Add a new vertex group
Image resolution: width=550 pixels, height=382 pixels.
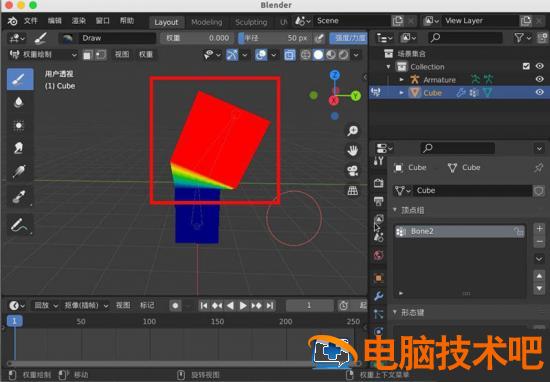point(539,229)
